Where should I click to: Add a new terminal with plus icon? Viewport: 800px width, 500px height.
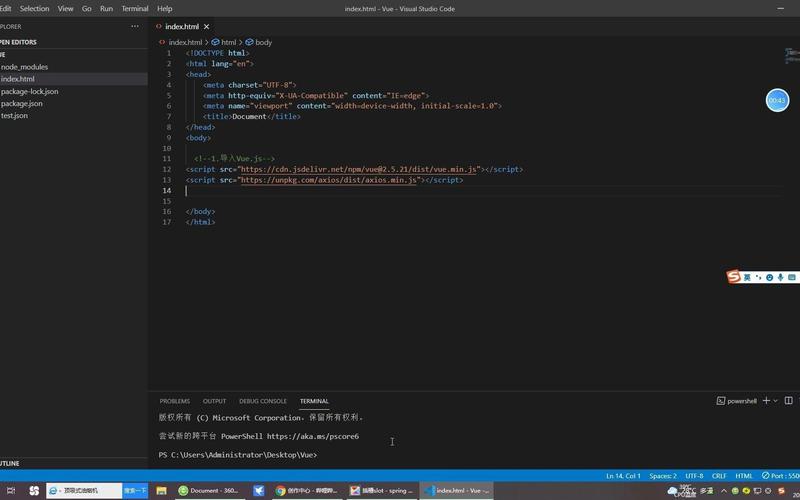(x=766, y=401)
